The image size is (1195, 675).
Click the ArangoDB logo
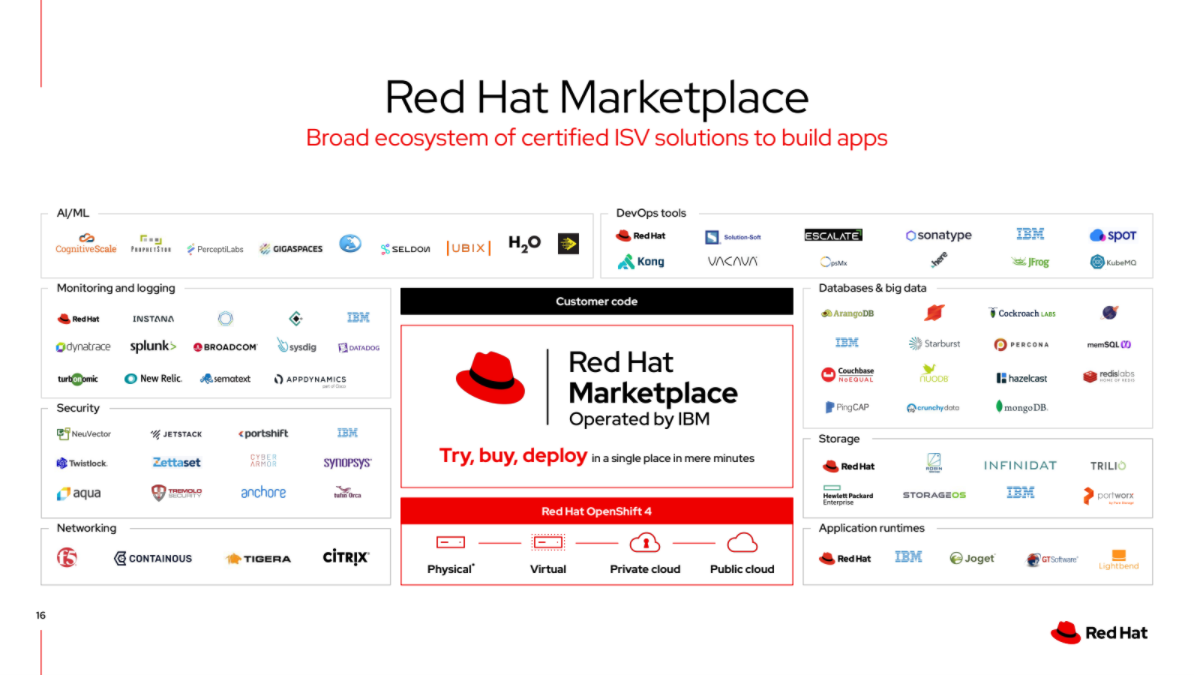[847, 313]
